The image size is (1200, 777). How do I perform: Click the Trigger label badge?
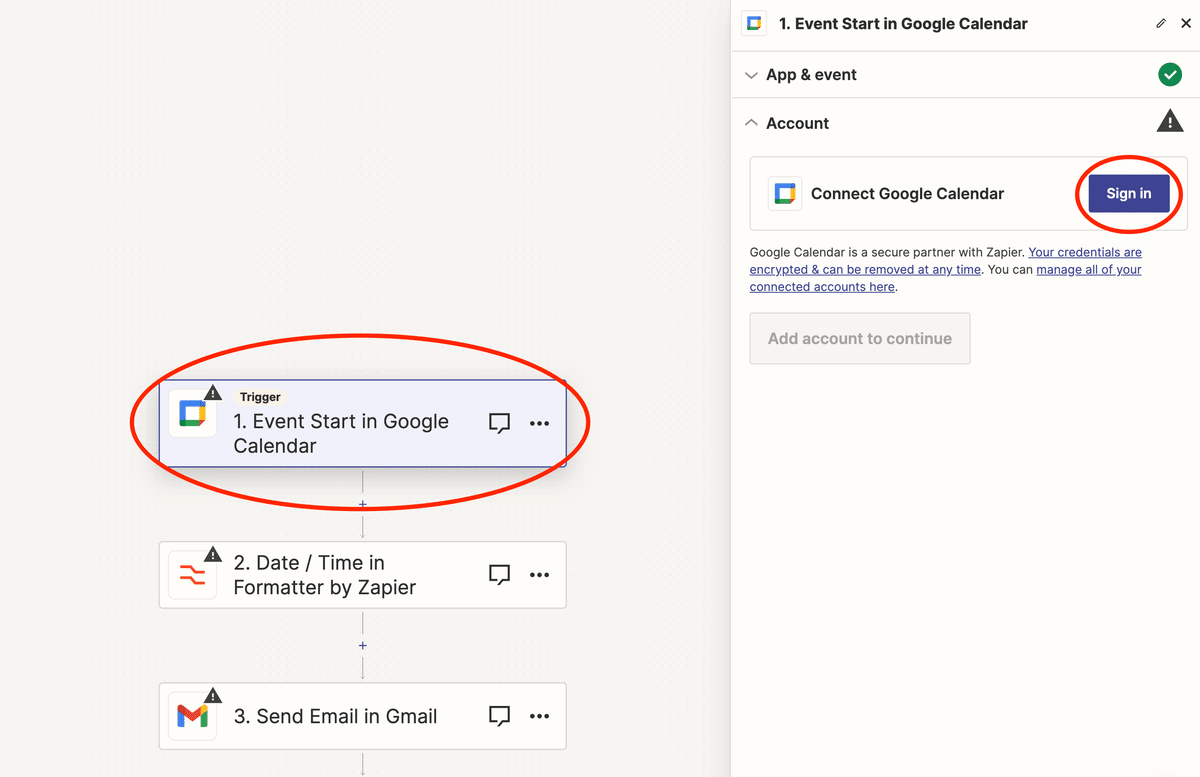coord(260,397)
